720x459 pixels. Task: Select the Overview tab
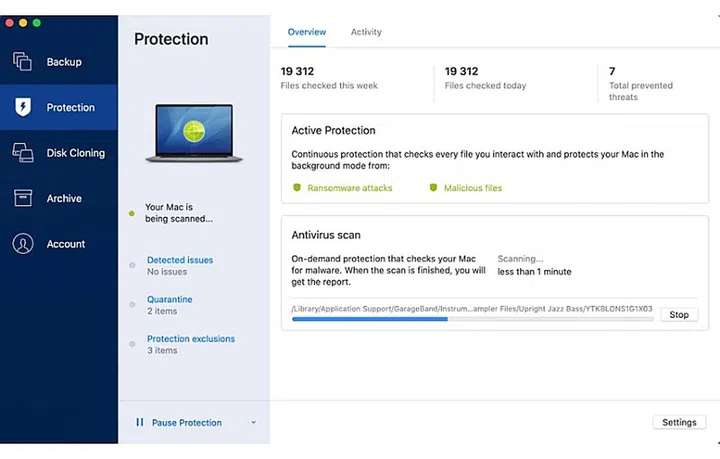click(x=307, y=32)
